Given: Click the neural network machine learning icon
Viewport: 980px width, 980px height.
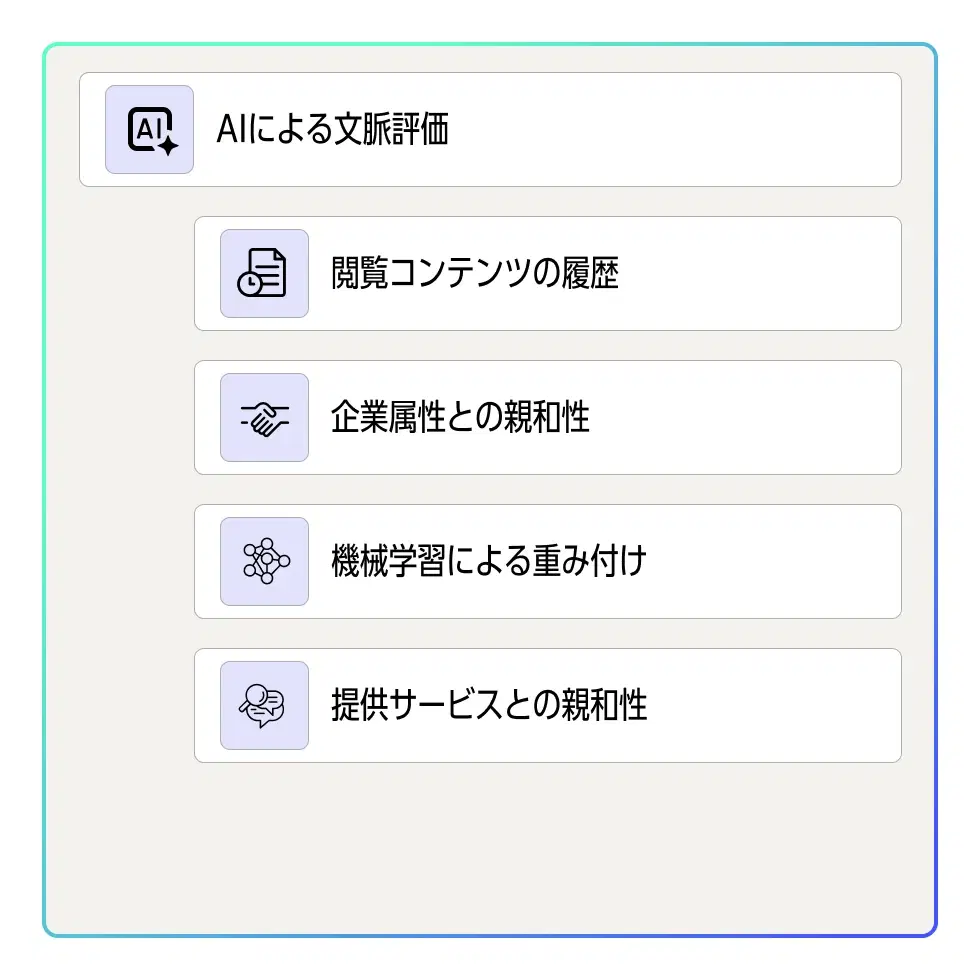Looking at the screenshot, I should (x=264, y=562).
